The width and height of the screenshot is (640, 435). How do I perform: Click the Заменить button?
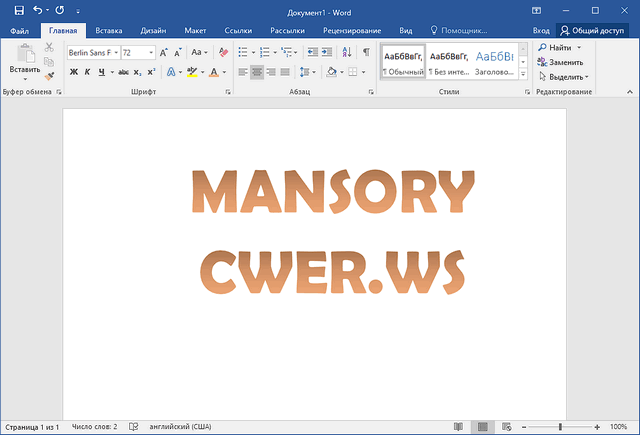tap(565, 62)
